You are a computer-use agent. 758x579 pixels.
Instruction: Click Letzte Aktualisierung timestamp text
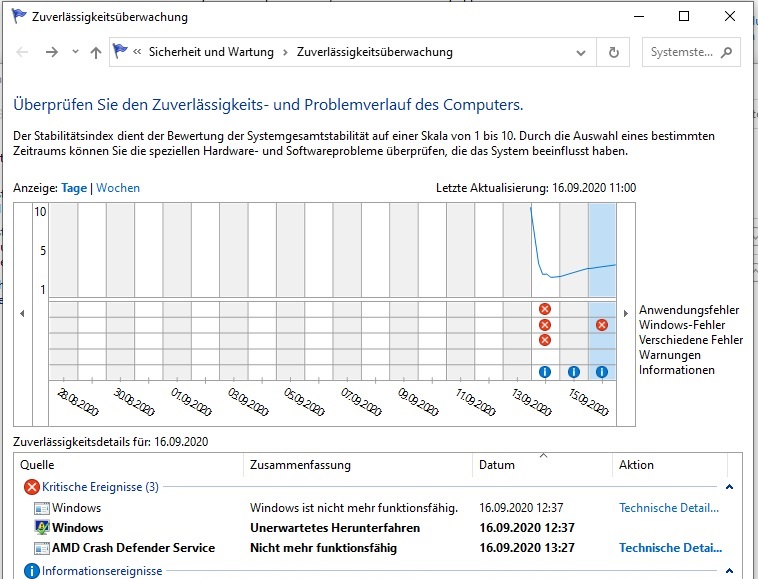(x=536, y=188)
